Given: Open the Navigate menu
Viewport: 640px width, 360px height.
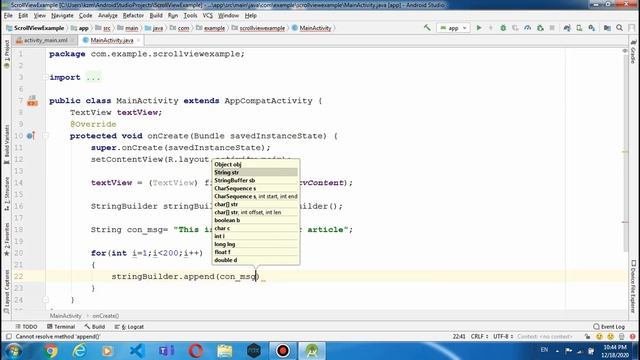Looking at the screenshot, I should coord(62,16).
